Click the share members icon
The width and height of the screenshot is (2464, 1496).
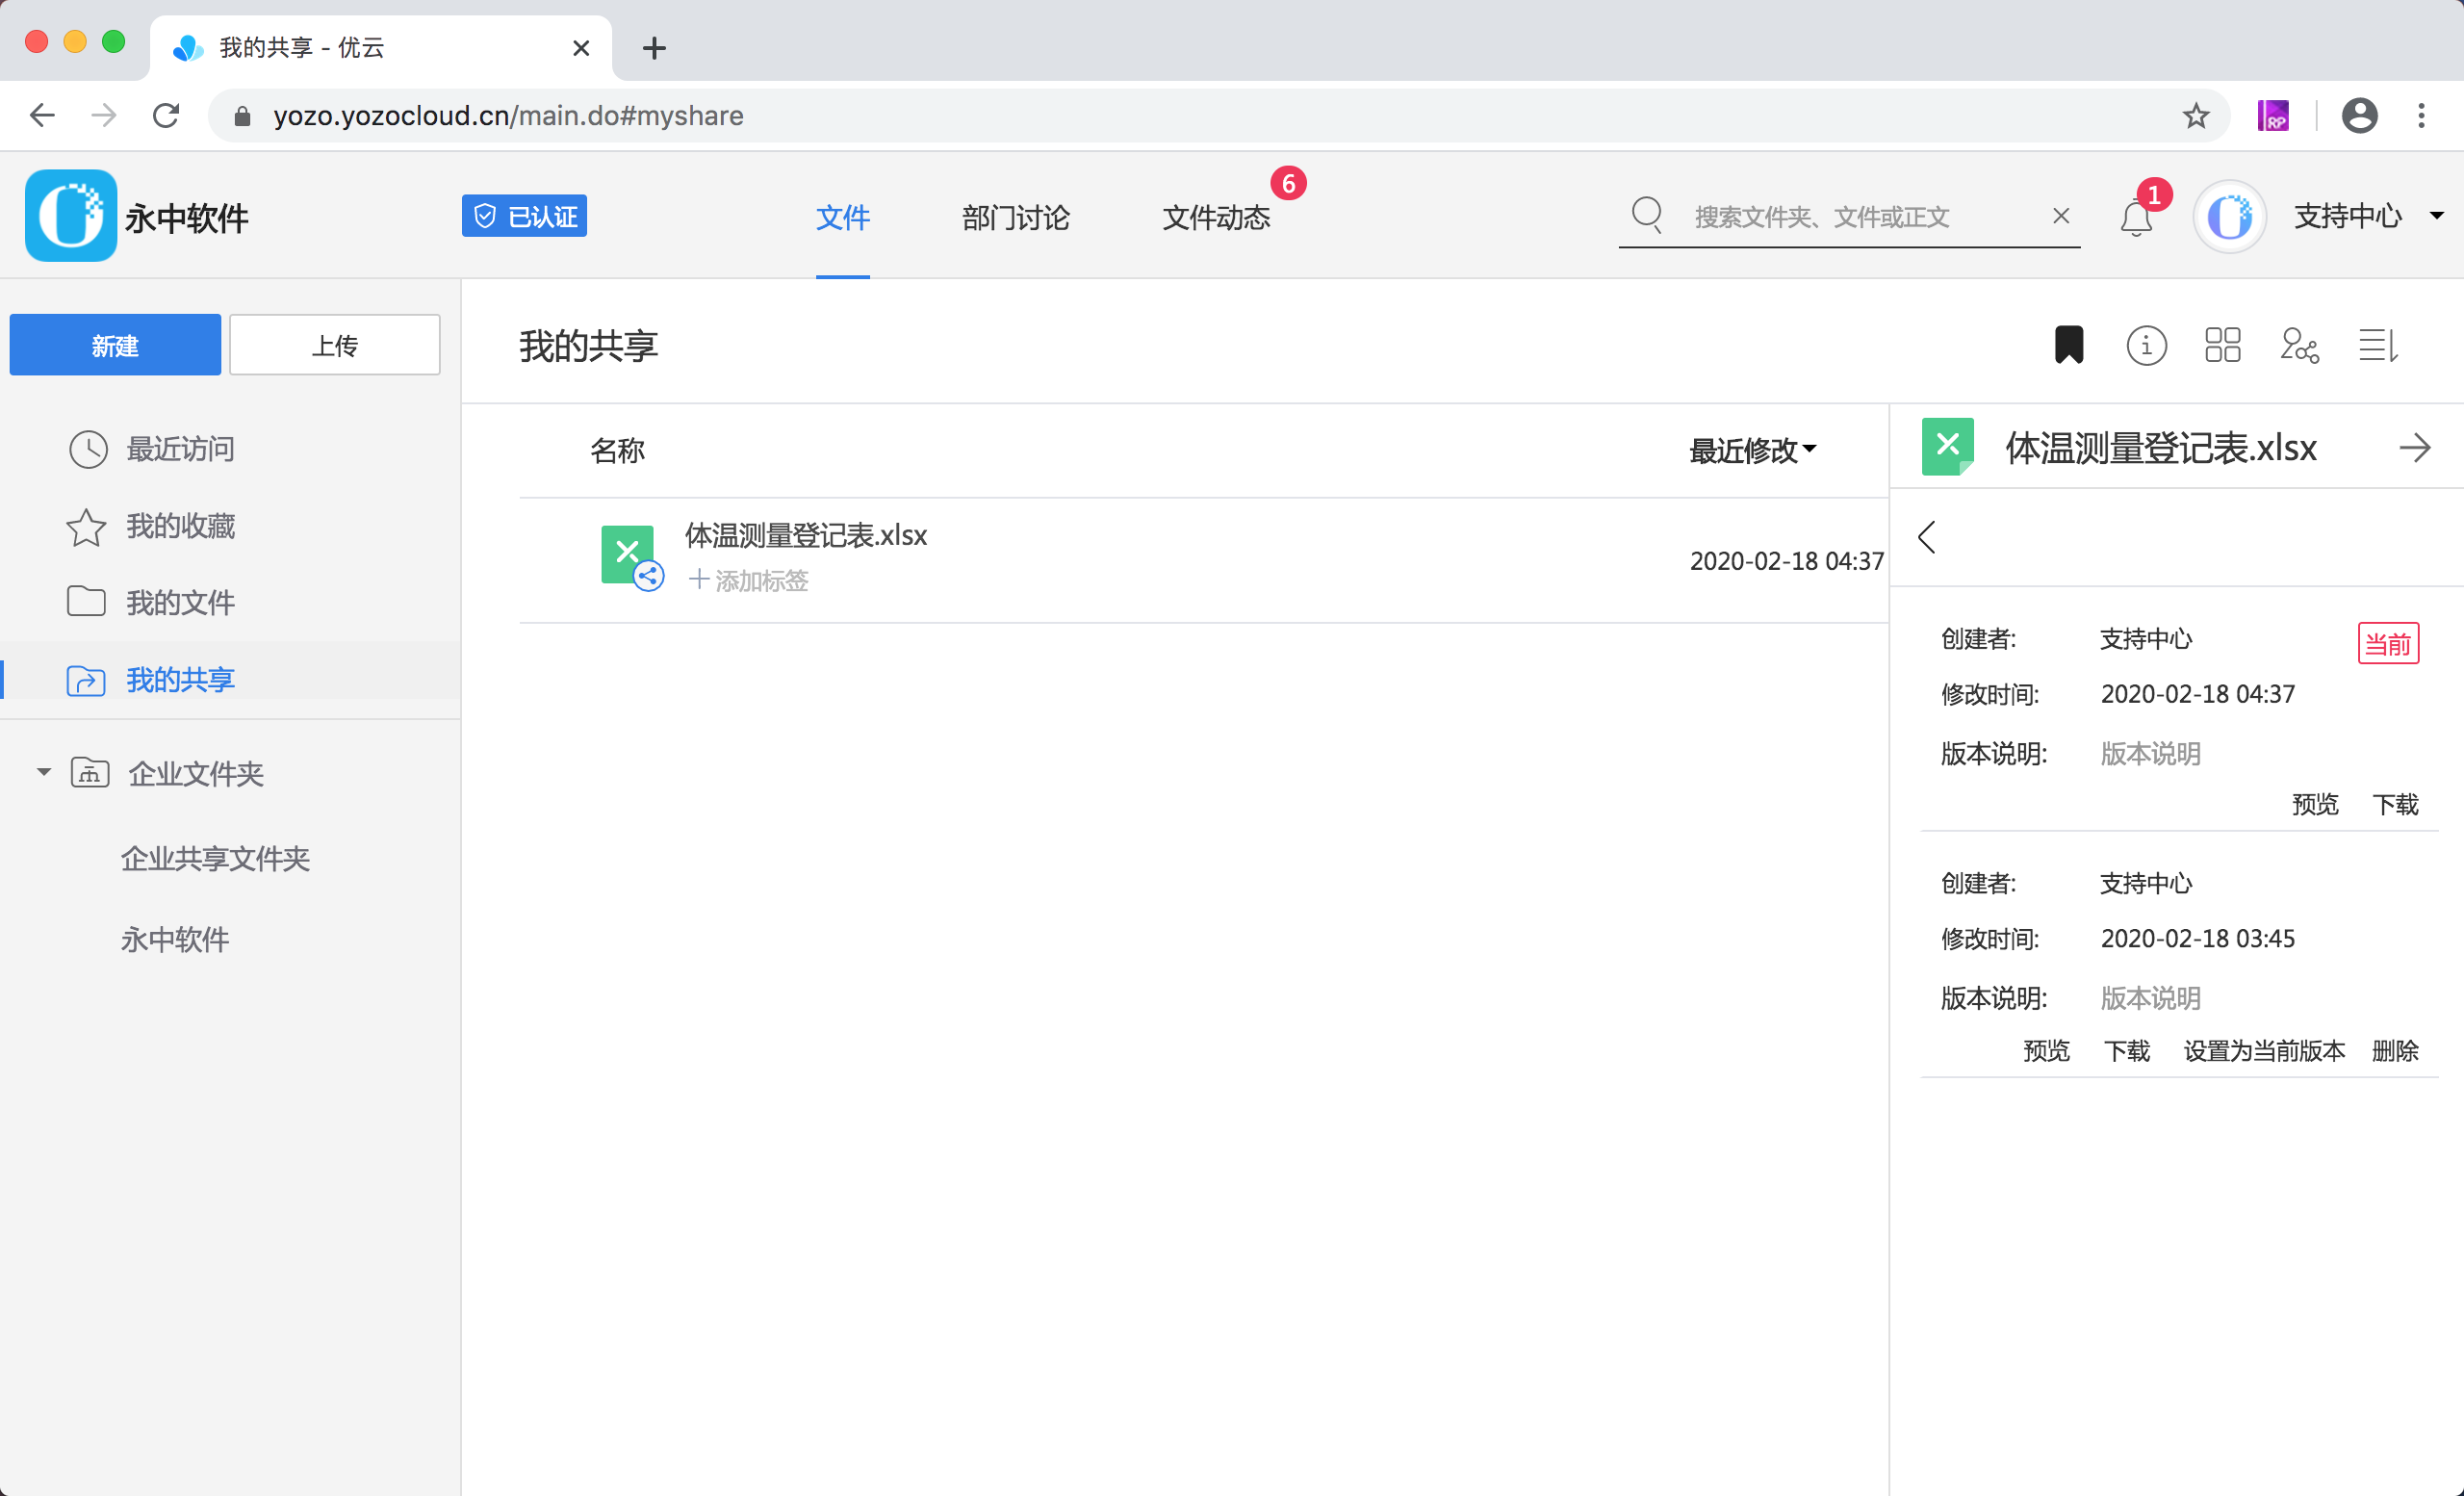(2299, 346)
